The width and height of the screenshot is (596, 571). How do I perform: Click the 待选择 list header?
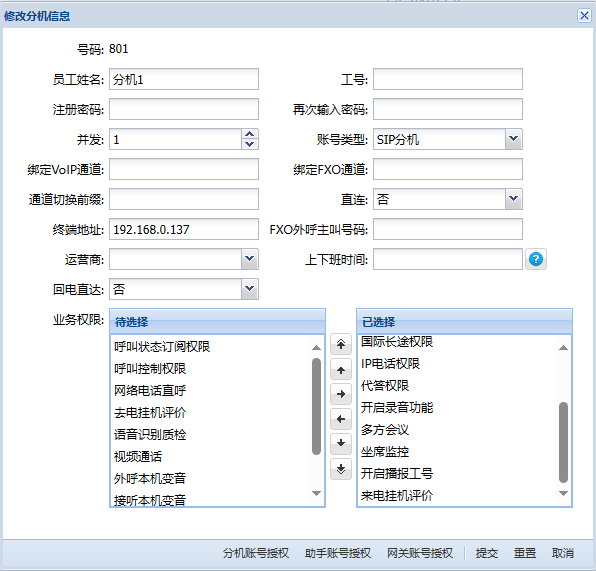[x=217, y=322]
